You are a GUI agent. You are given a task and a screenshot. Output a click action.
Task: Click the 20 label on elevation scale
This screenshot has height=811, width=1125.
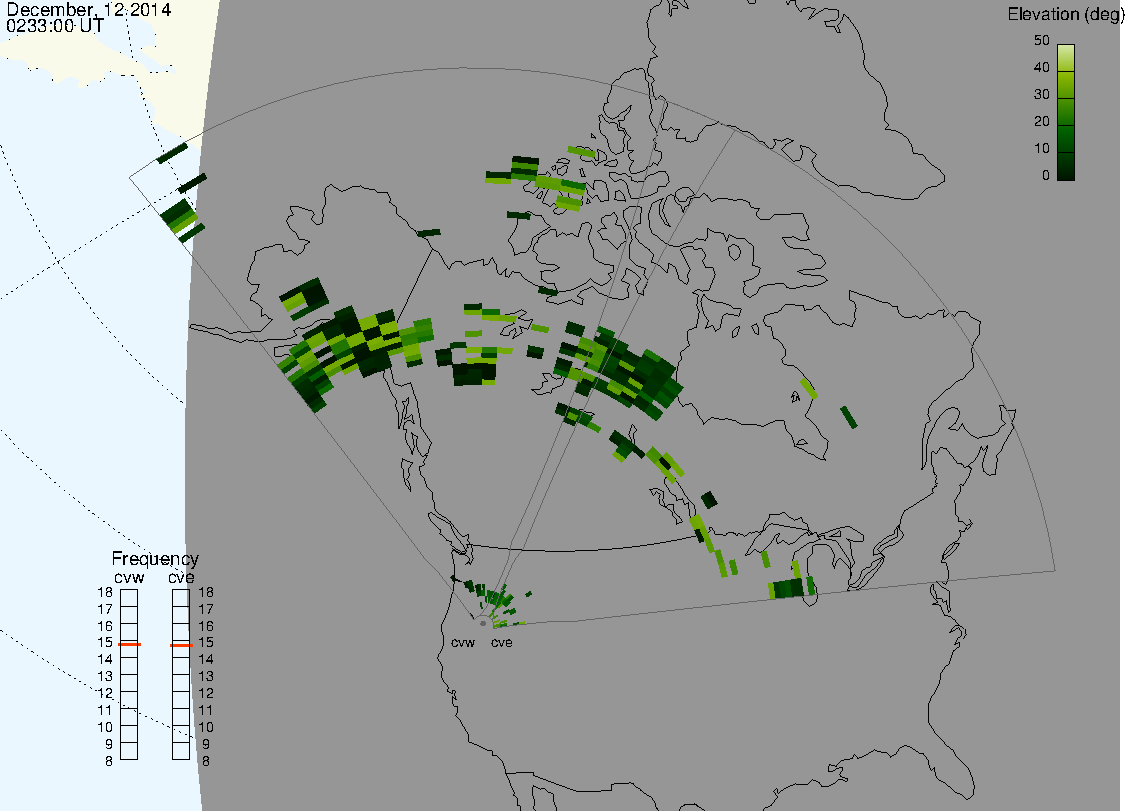click(1042, 122)
